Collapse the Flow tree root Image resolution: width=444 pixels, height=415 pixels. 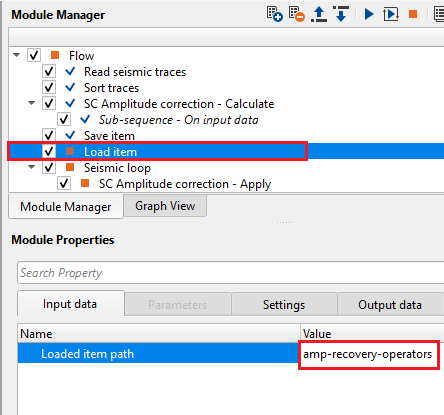coord(17,55)
